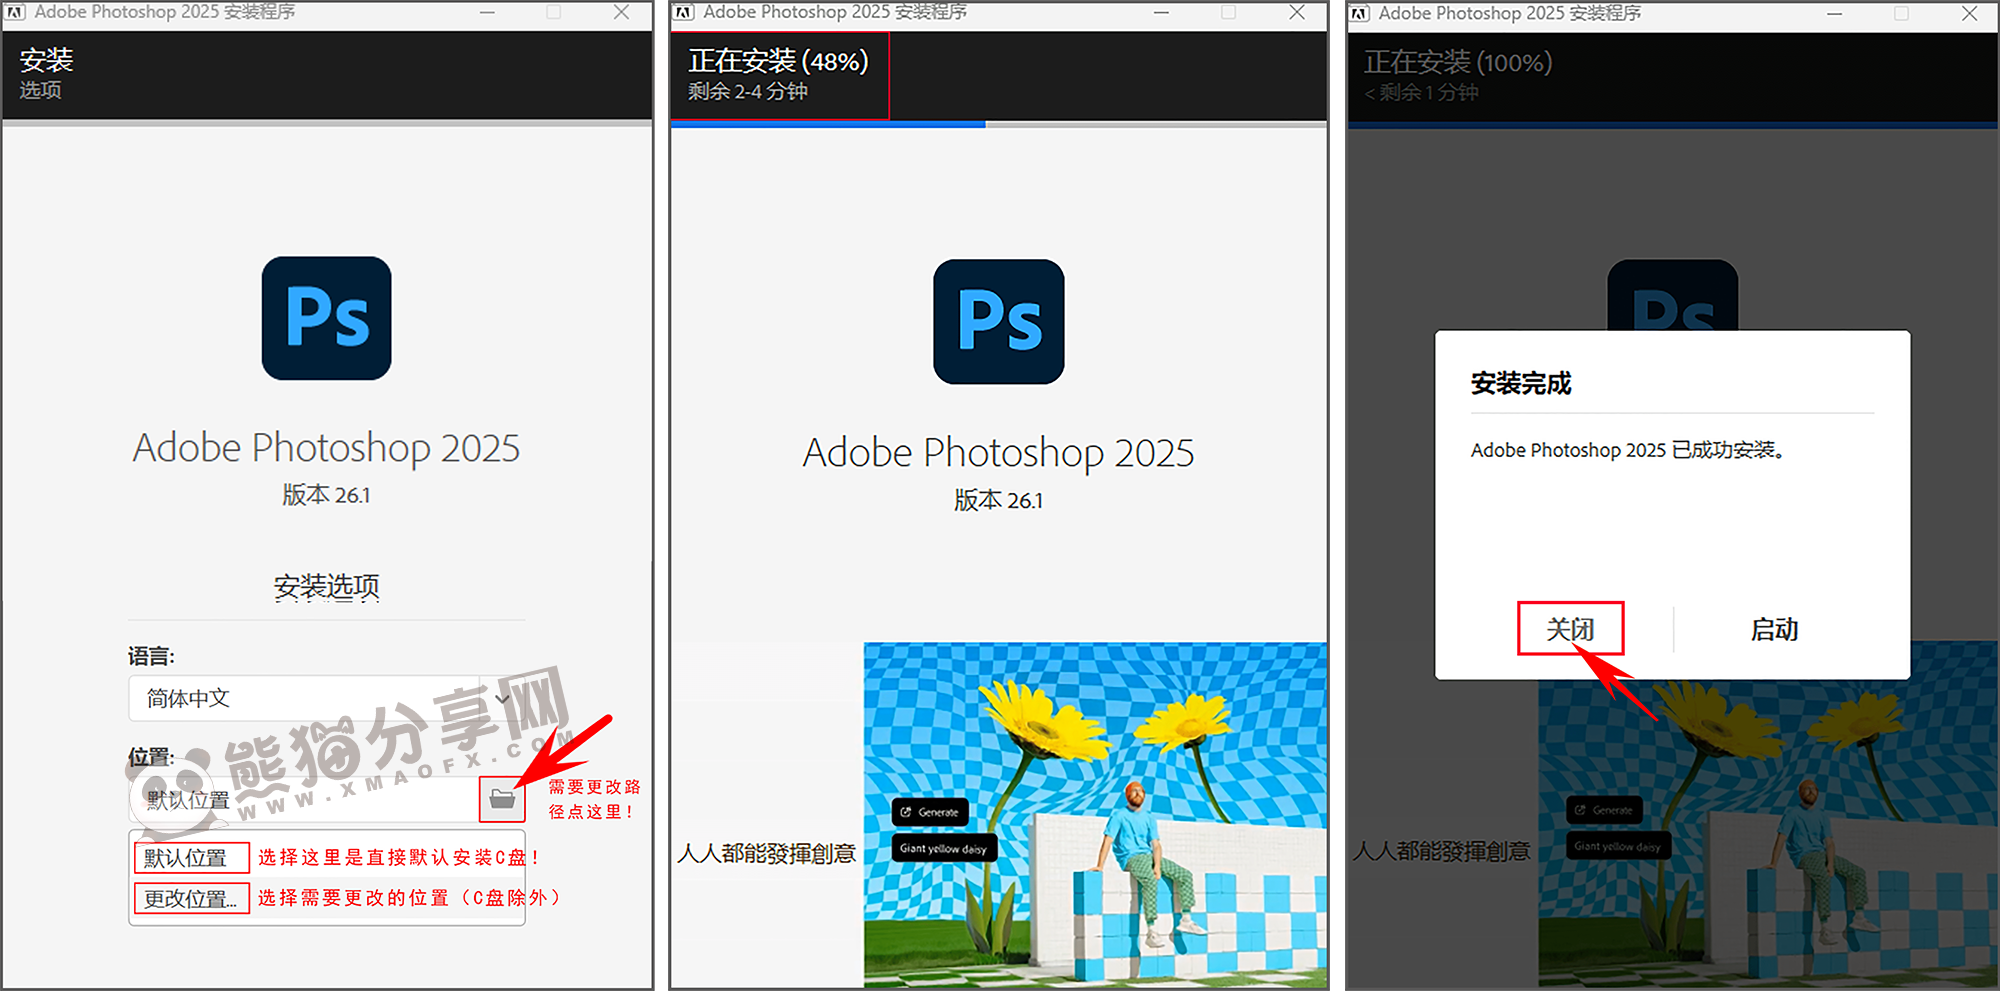
Task: Click the Photoshop Ps logo in the first installer window
Action: (326, 318)
